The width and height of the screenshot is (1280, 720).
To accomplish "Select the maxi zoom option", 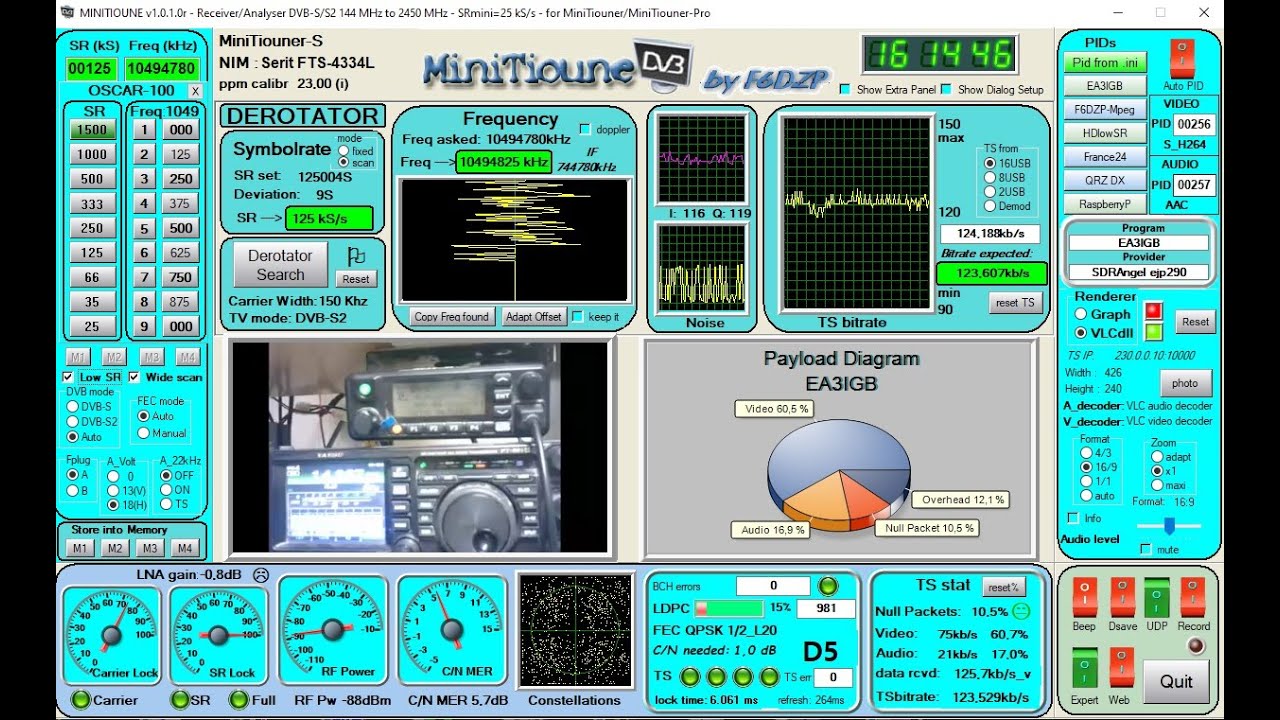I will pos(1157,485).
